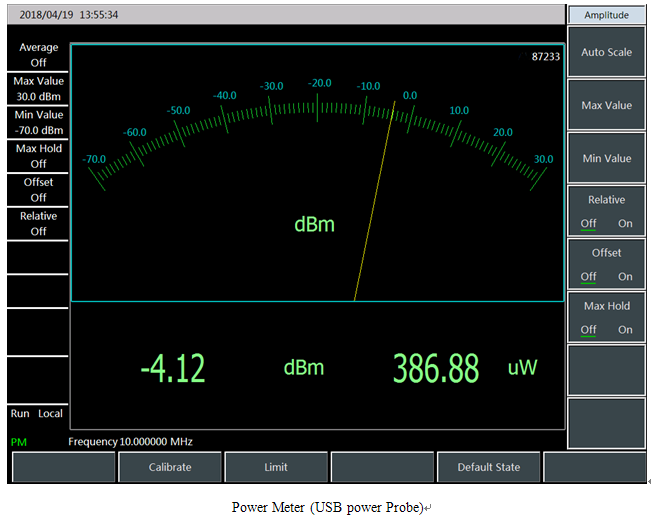651x519 pixels.
Task: Click the Default State button
Action: (489, 467)
